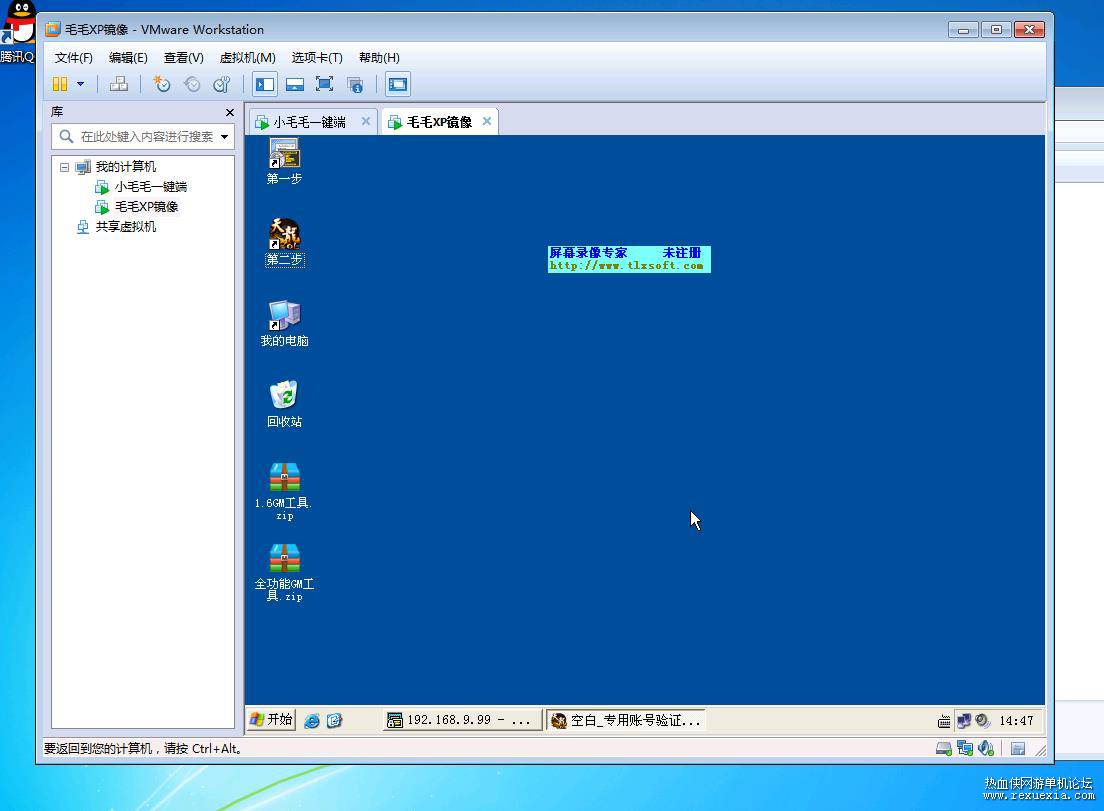Open the power options dropdown arrow
The height and width of the screenshot is (811, 1104).
[81, 84]
